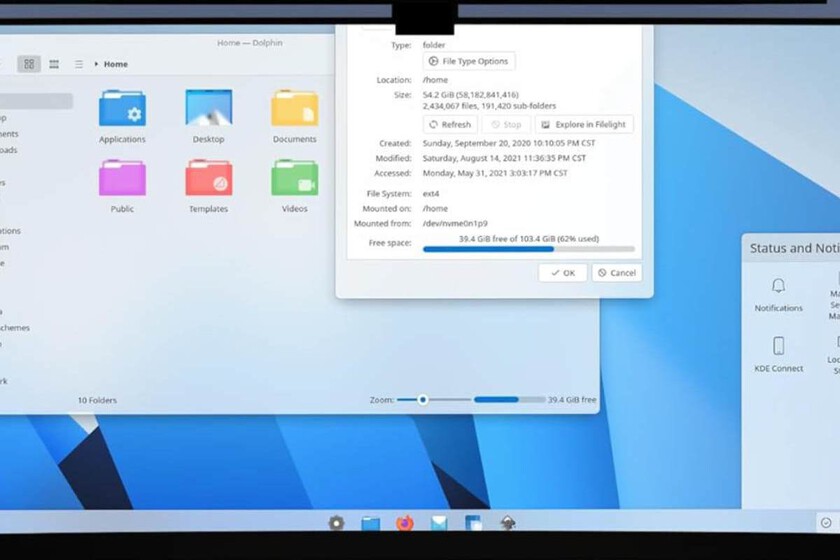Expand the Home breadcrumb arrow
Screen dimensions: 840x560
click(x=97, y=64)
